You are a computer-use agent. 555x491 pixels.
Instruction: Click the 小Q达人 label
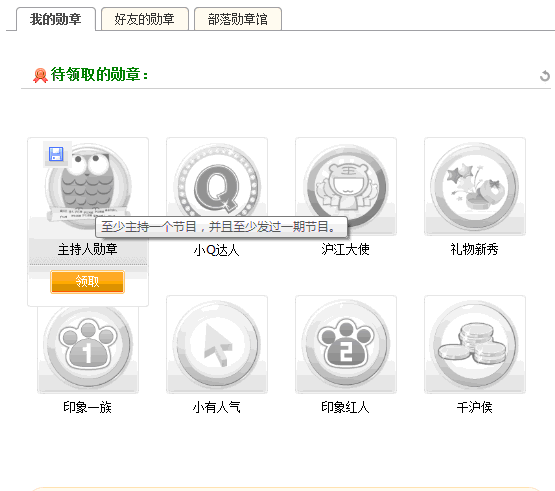tap(217, 250)
